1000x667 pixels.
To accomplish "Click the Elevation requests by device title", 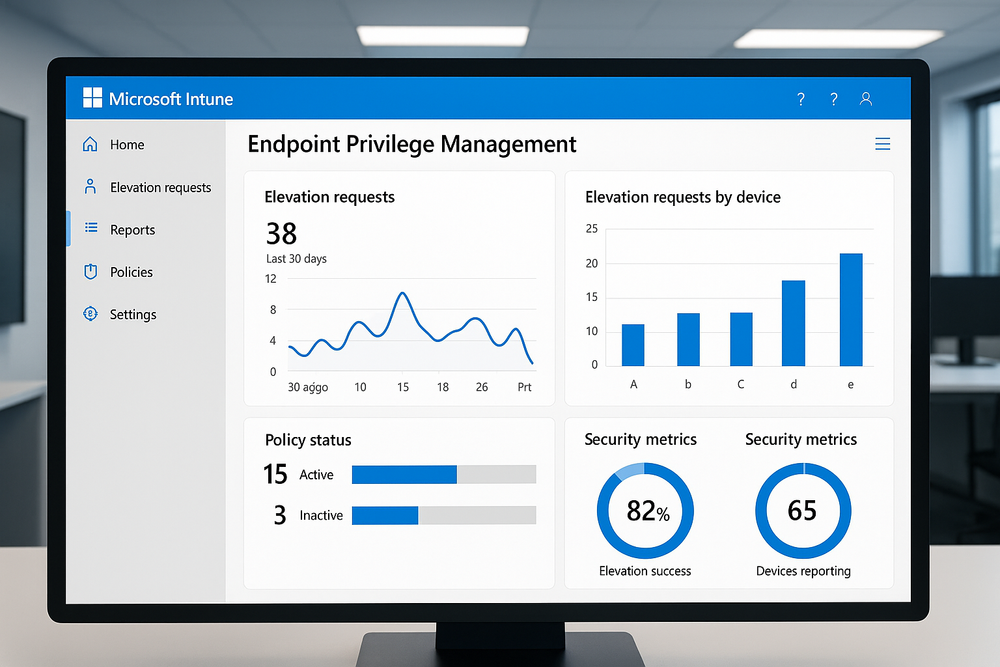I will tap(682, 197).
